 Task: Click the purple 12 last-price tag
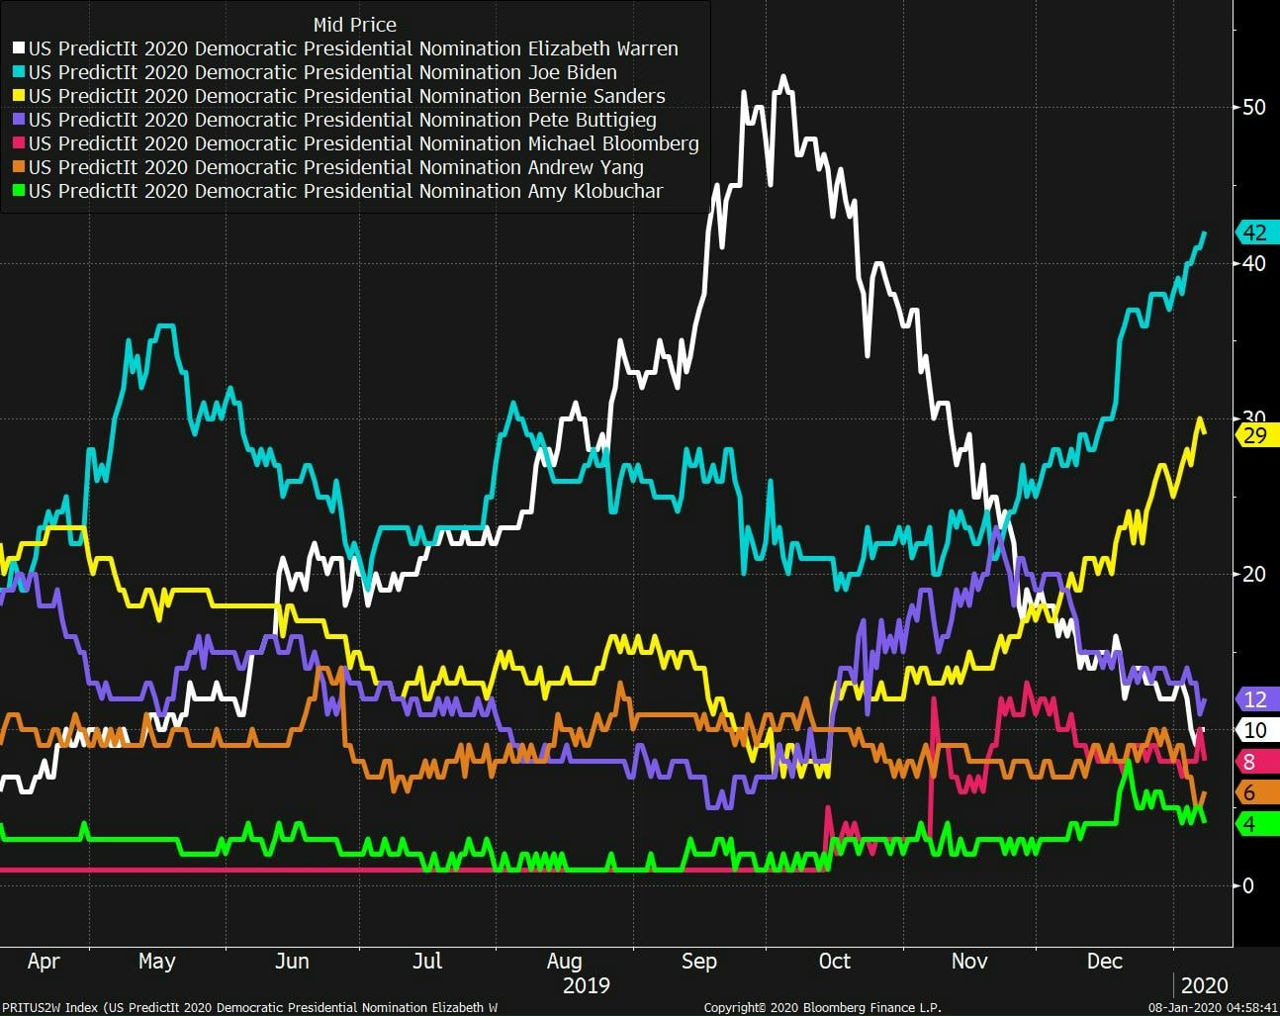click(x=1255, y=699)
